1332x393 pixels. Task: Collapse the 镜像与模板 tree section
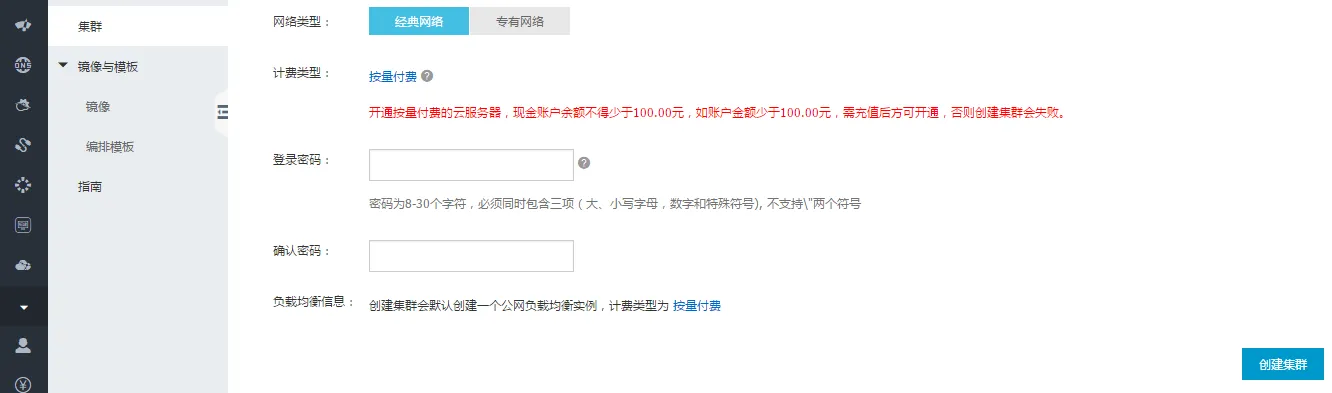click(x=64, y=66)
